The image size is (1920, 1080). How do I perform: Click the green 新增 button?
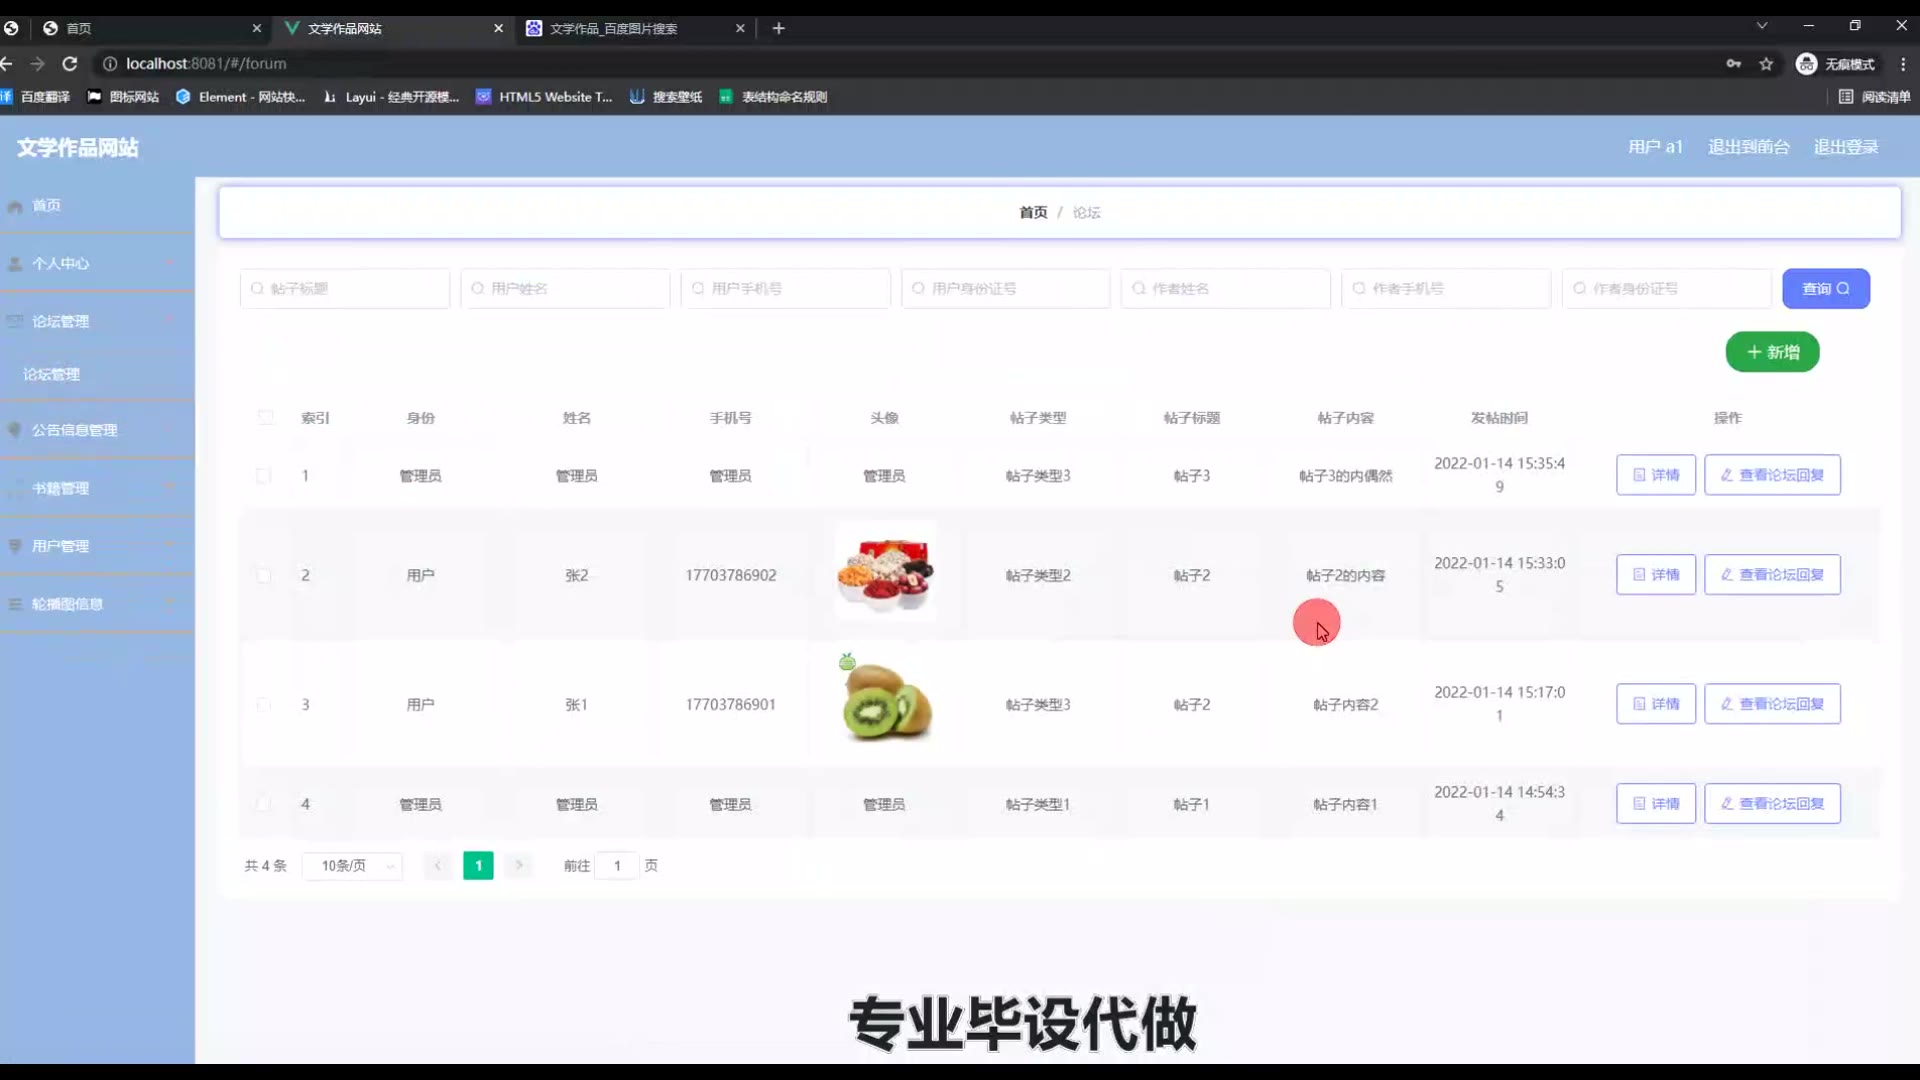point(1772,352)
